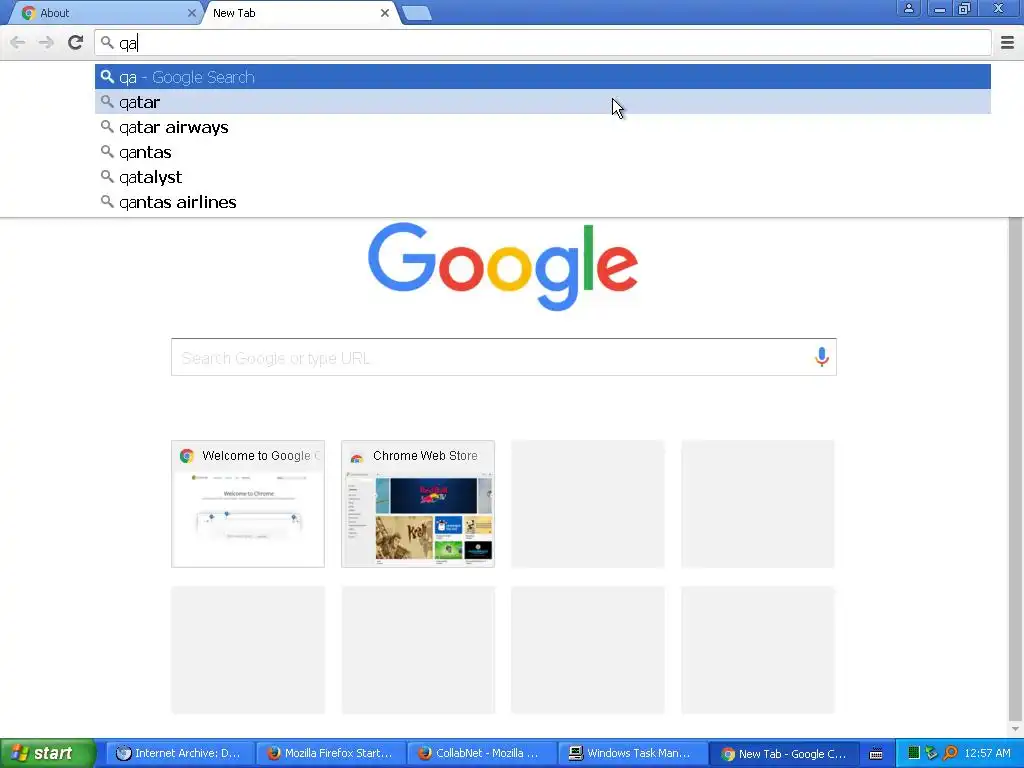Image resolution: width=1024 pixels, height=768 pixels.
Task: Choose the 'qa - Google Search' suggestion
Action: (x=543, y=77)
